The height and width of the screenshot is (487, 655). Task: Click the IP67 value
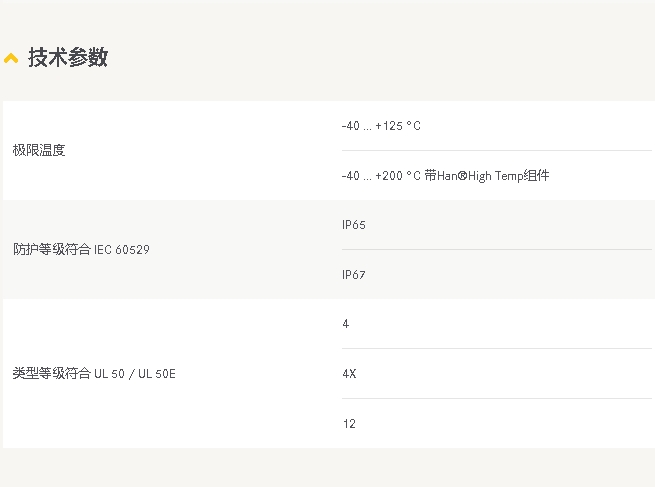tap(353, 274)
